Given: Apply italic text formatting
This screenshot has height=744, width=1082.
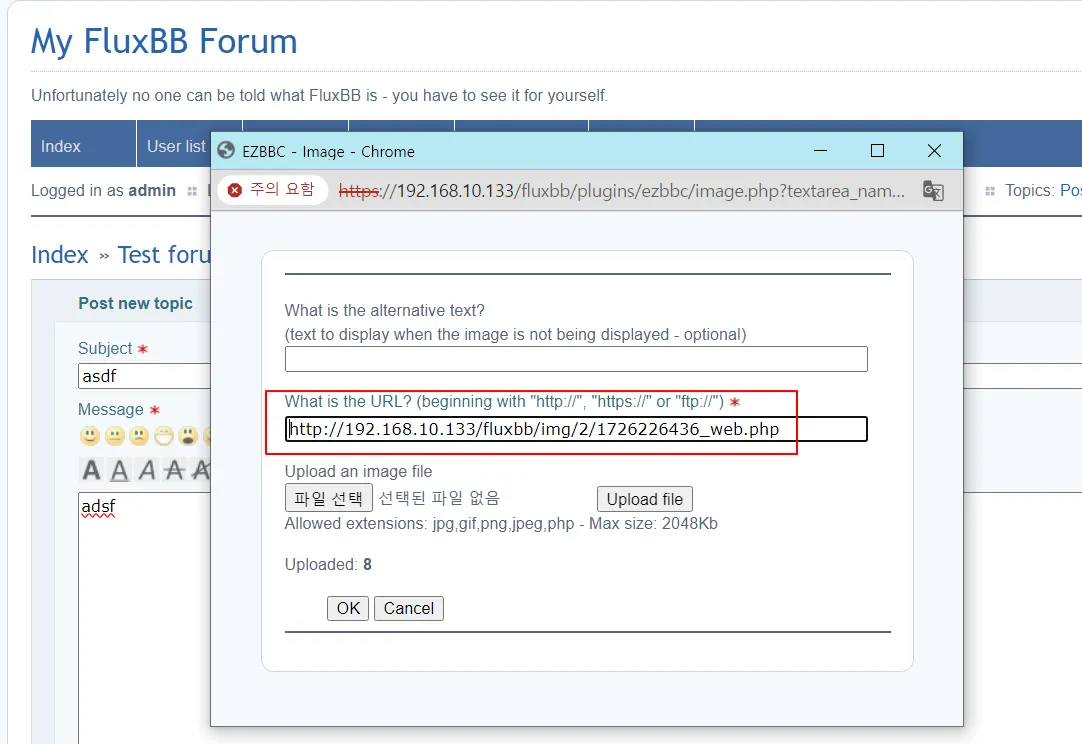Looking at the screenshot, I should click(x=147, y=470).
